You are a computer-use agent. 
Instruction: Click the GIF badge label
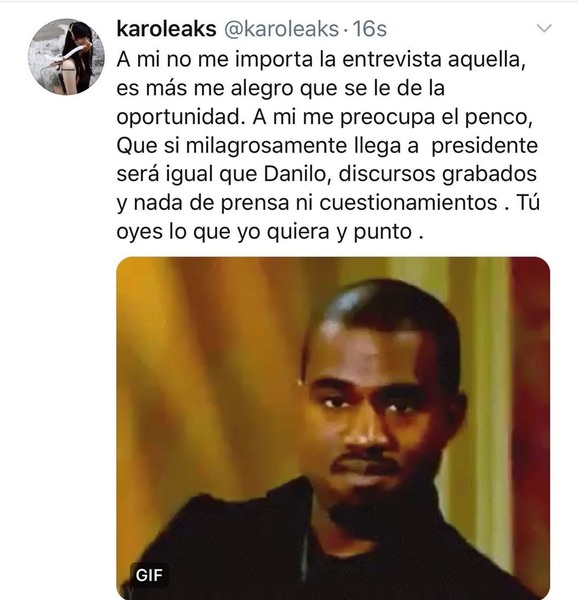[149, 575]
